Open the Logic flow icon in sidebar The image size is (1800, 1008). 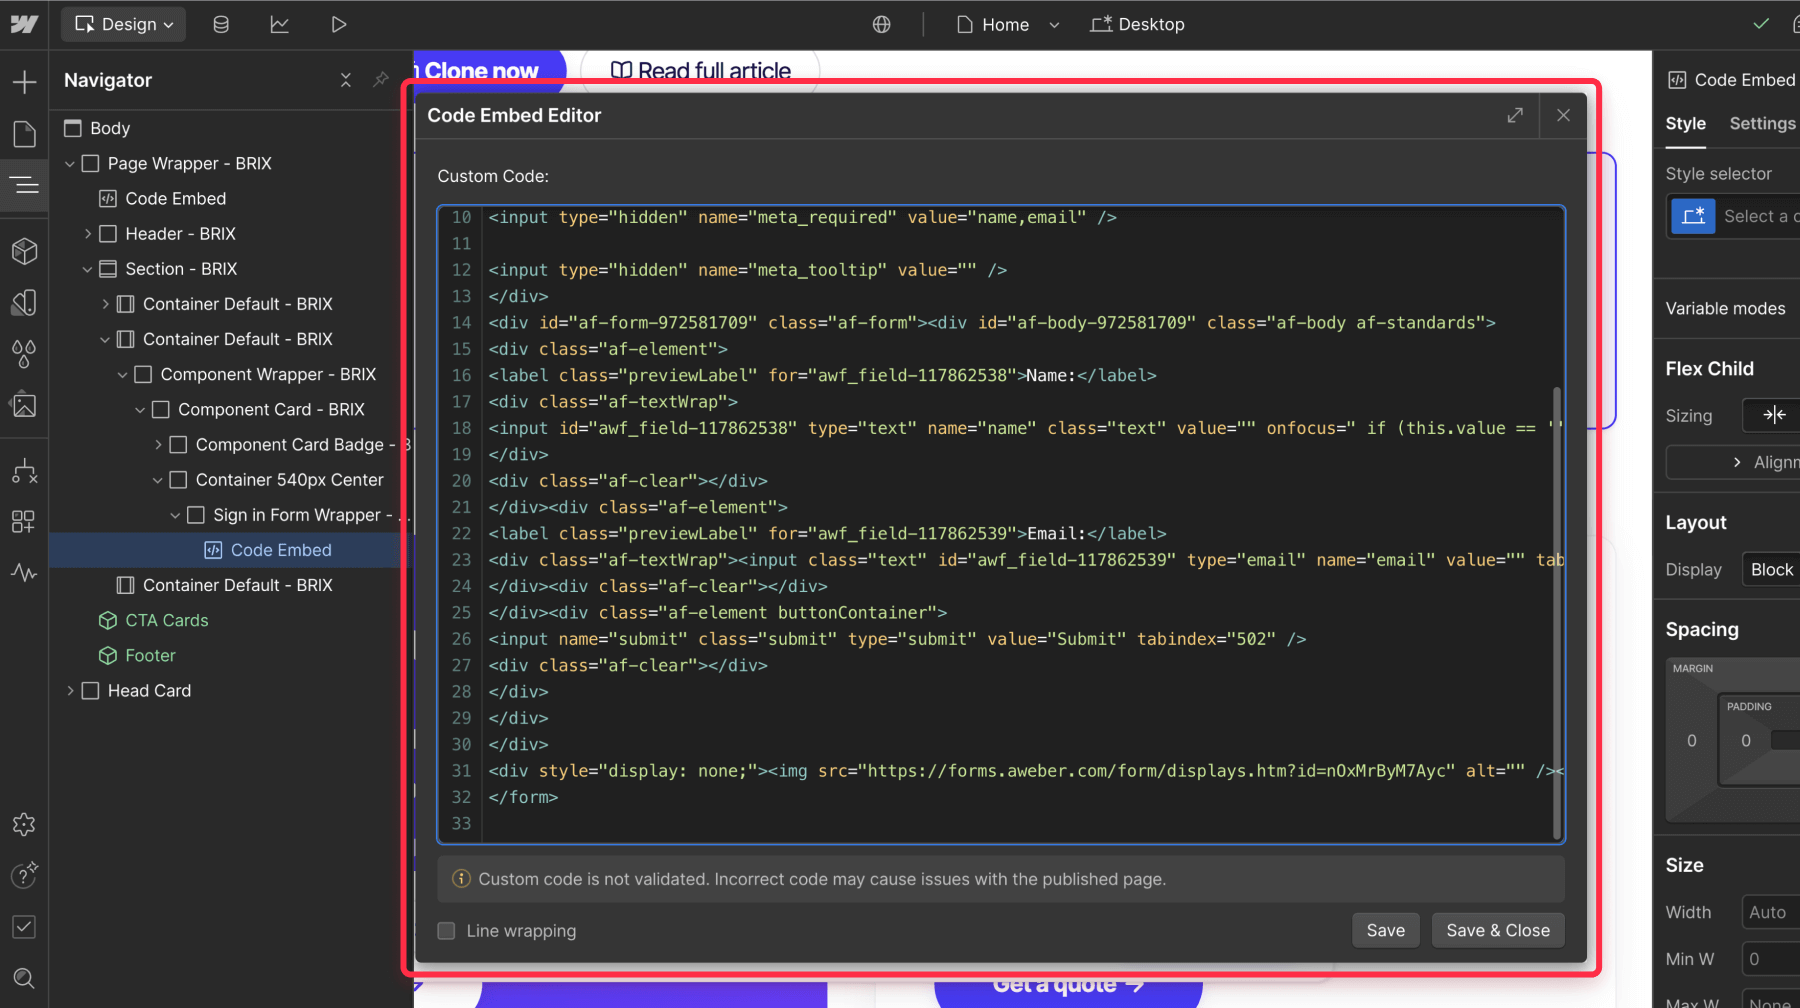coord(24,470)
